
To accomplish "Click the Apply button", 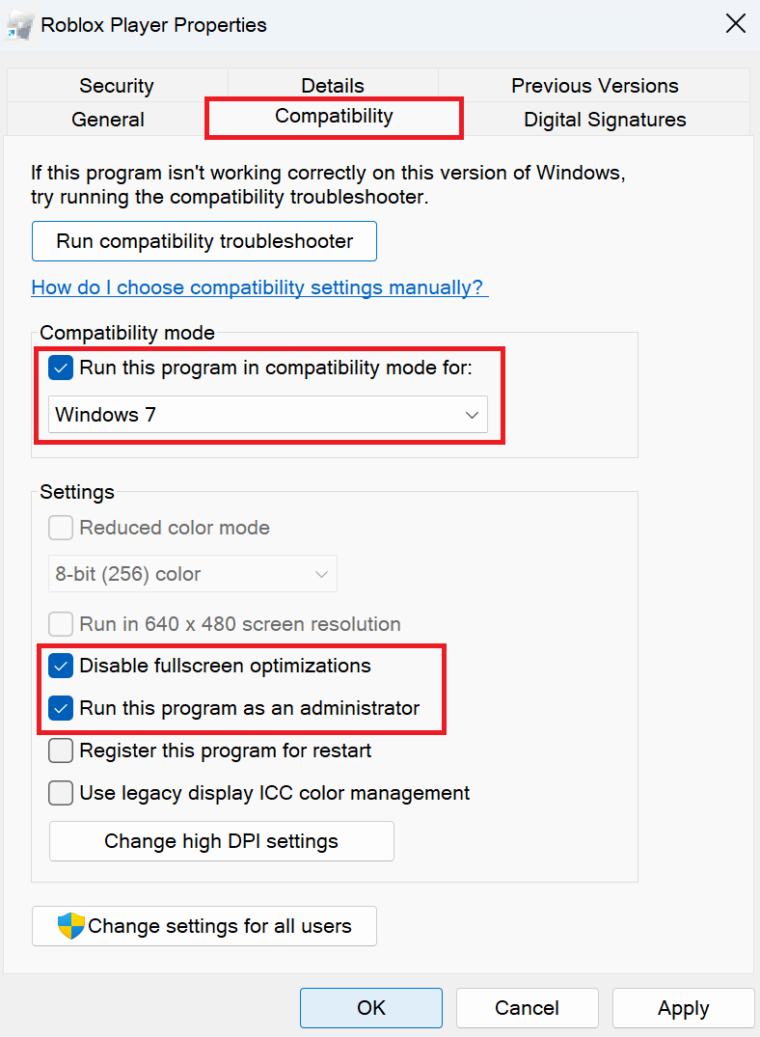I will click(x=683, y=1008).
